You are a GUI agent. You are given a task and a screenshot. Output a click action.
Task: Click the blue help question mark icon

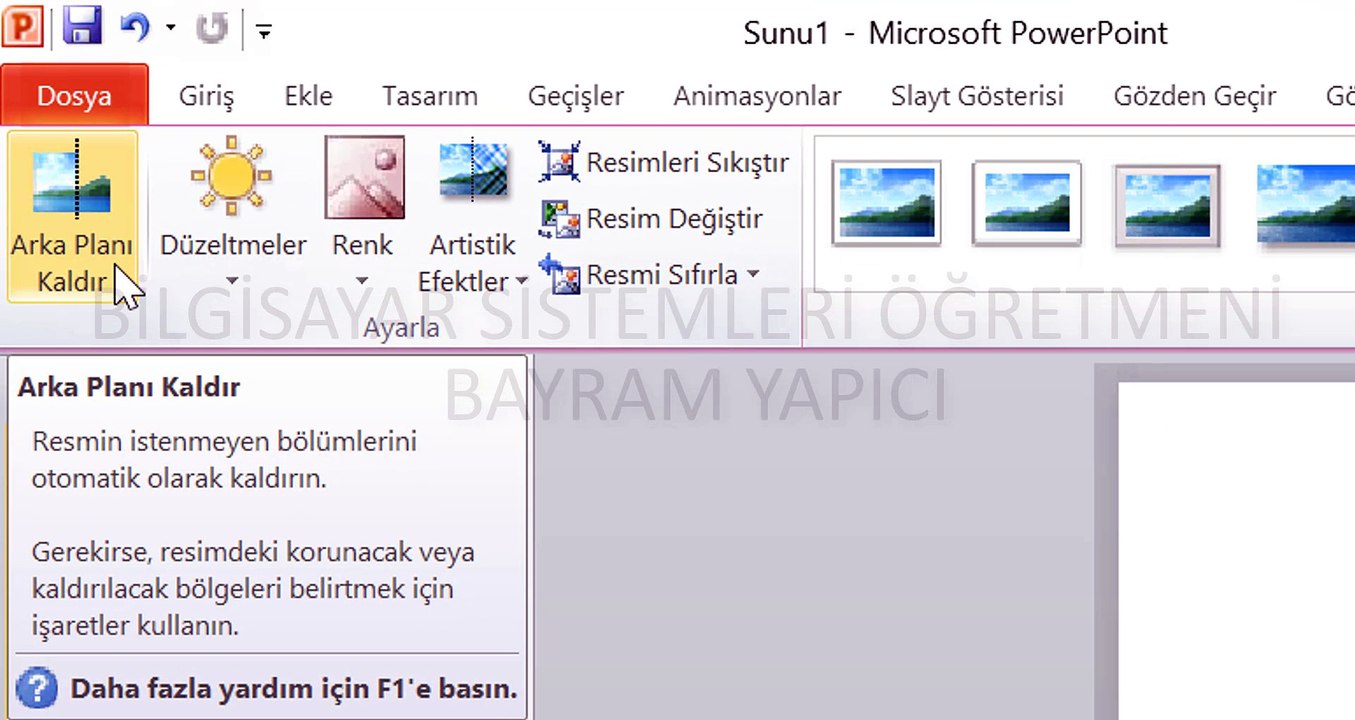[37, 689]
